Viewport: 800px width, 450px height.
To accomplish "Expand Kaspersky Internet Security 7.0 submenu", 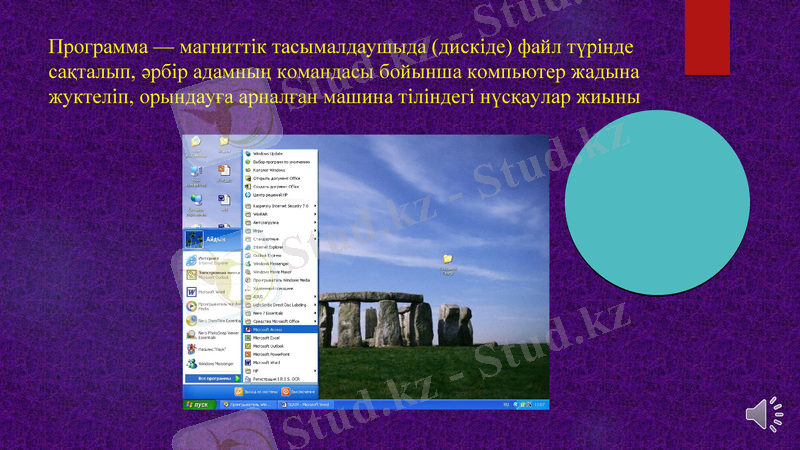I will [280, 206].
